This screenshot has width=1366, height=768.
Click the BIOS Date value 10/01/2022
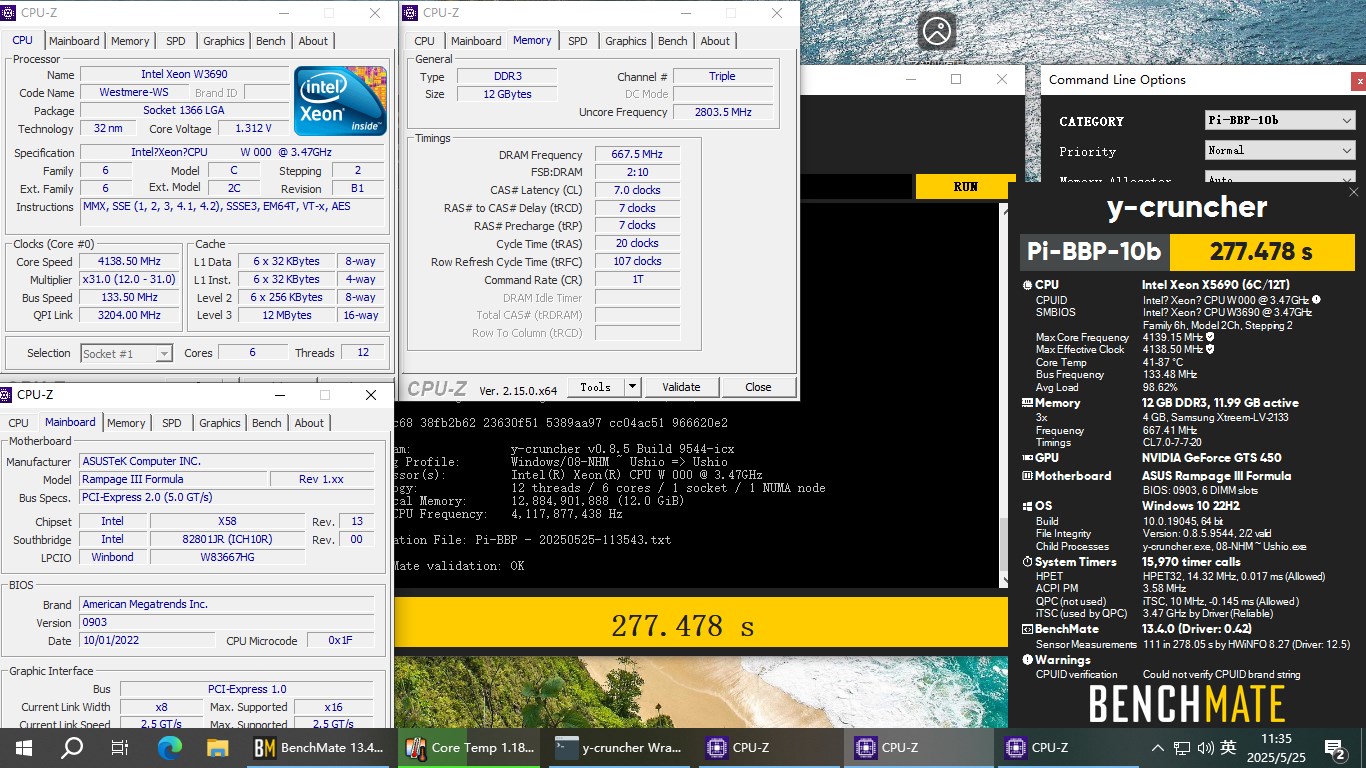click(147, 641)
